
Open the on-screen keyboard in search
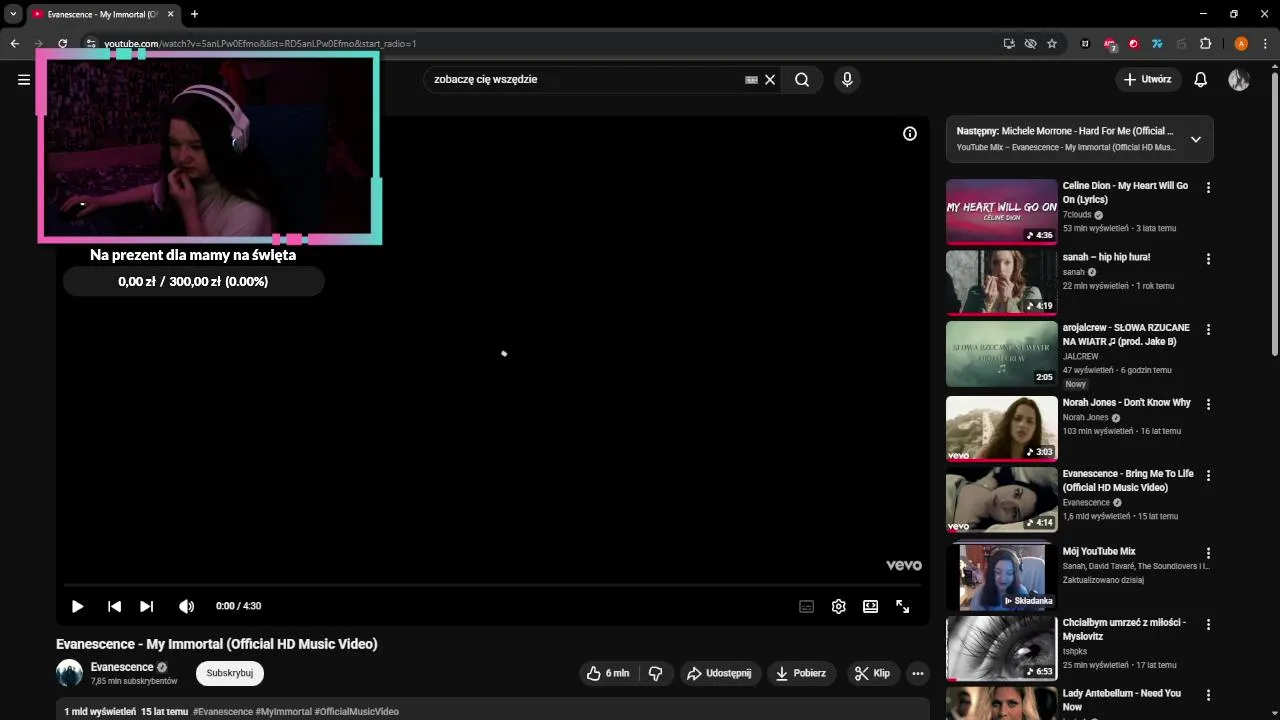751,80
